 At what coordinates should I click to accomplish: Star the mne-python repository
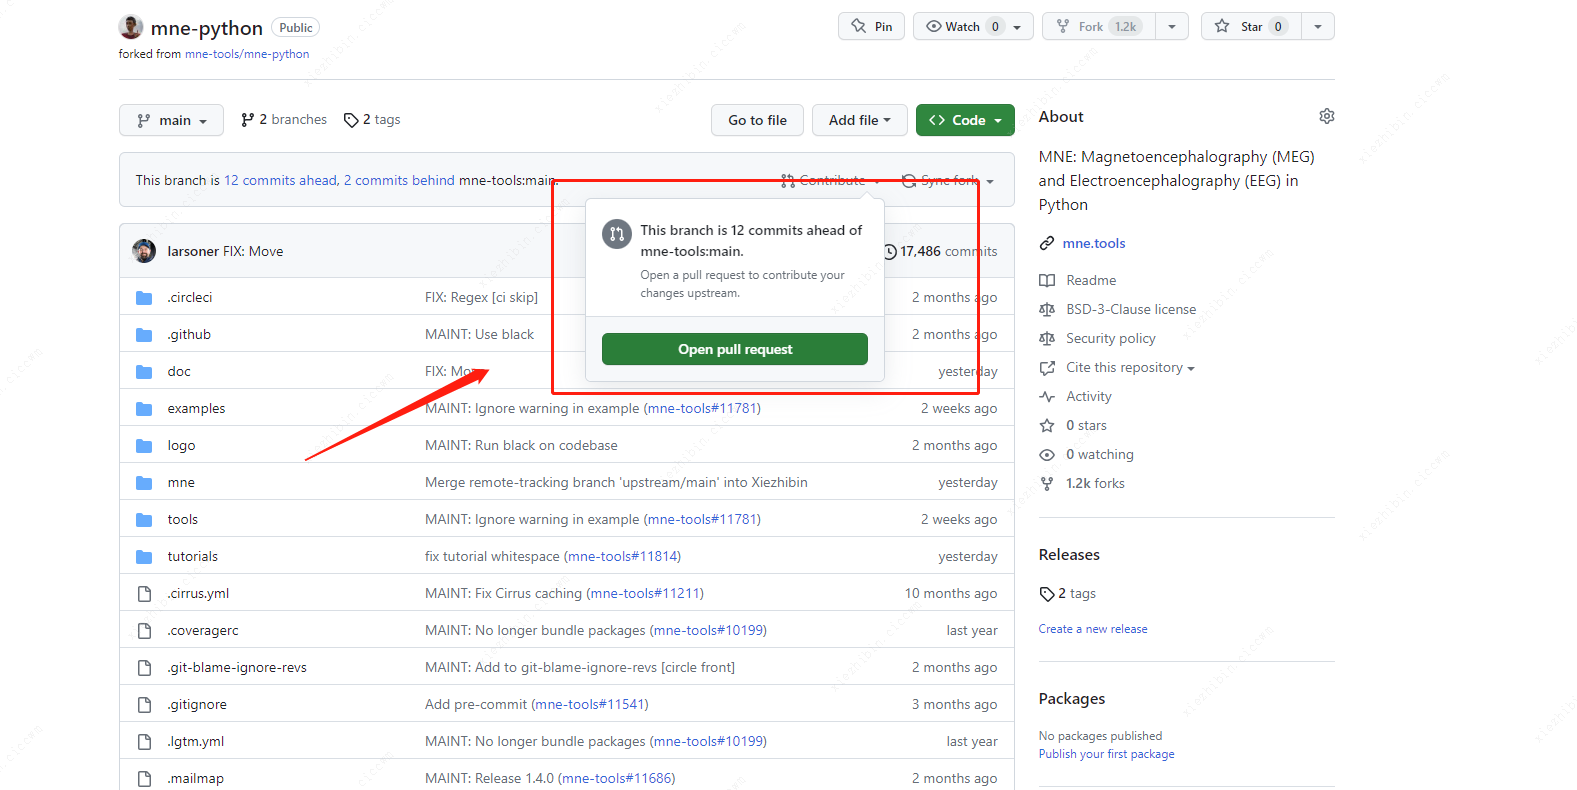point(1251,27)
